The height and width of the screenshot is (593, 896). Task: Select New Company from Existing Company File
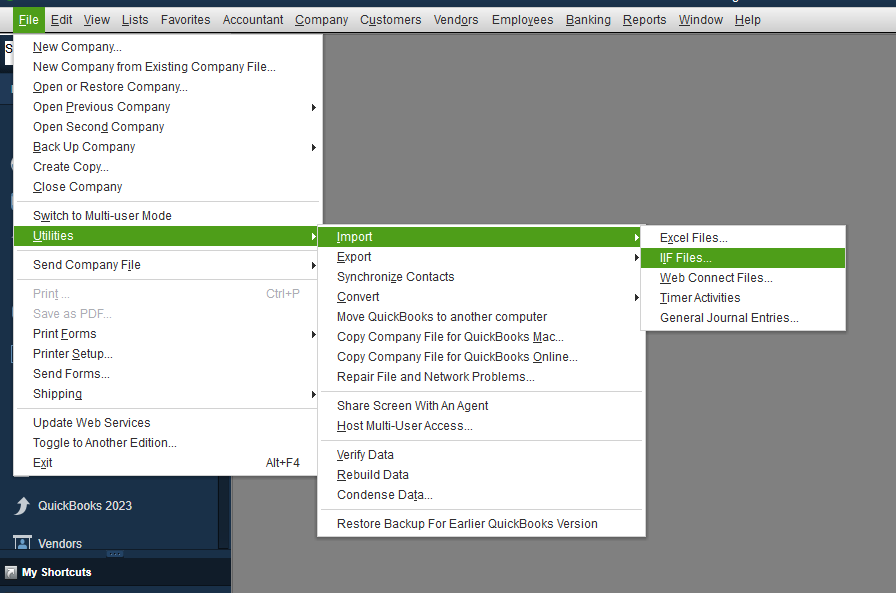tap(166, 67)
